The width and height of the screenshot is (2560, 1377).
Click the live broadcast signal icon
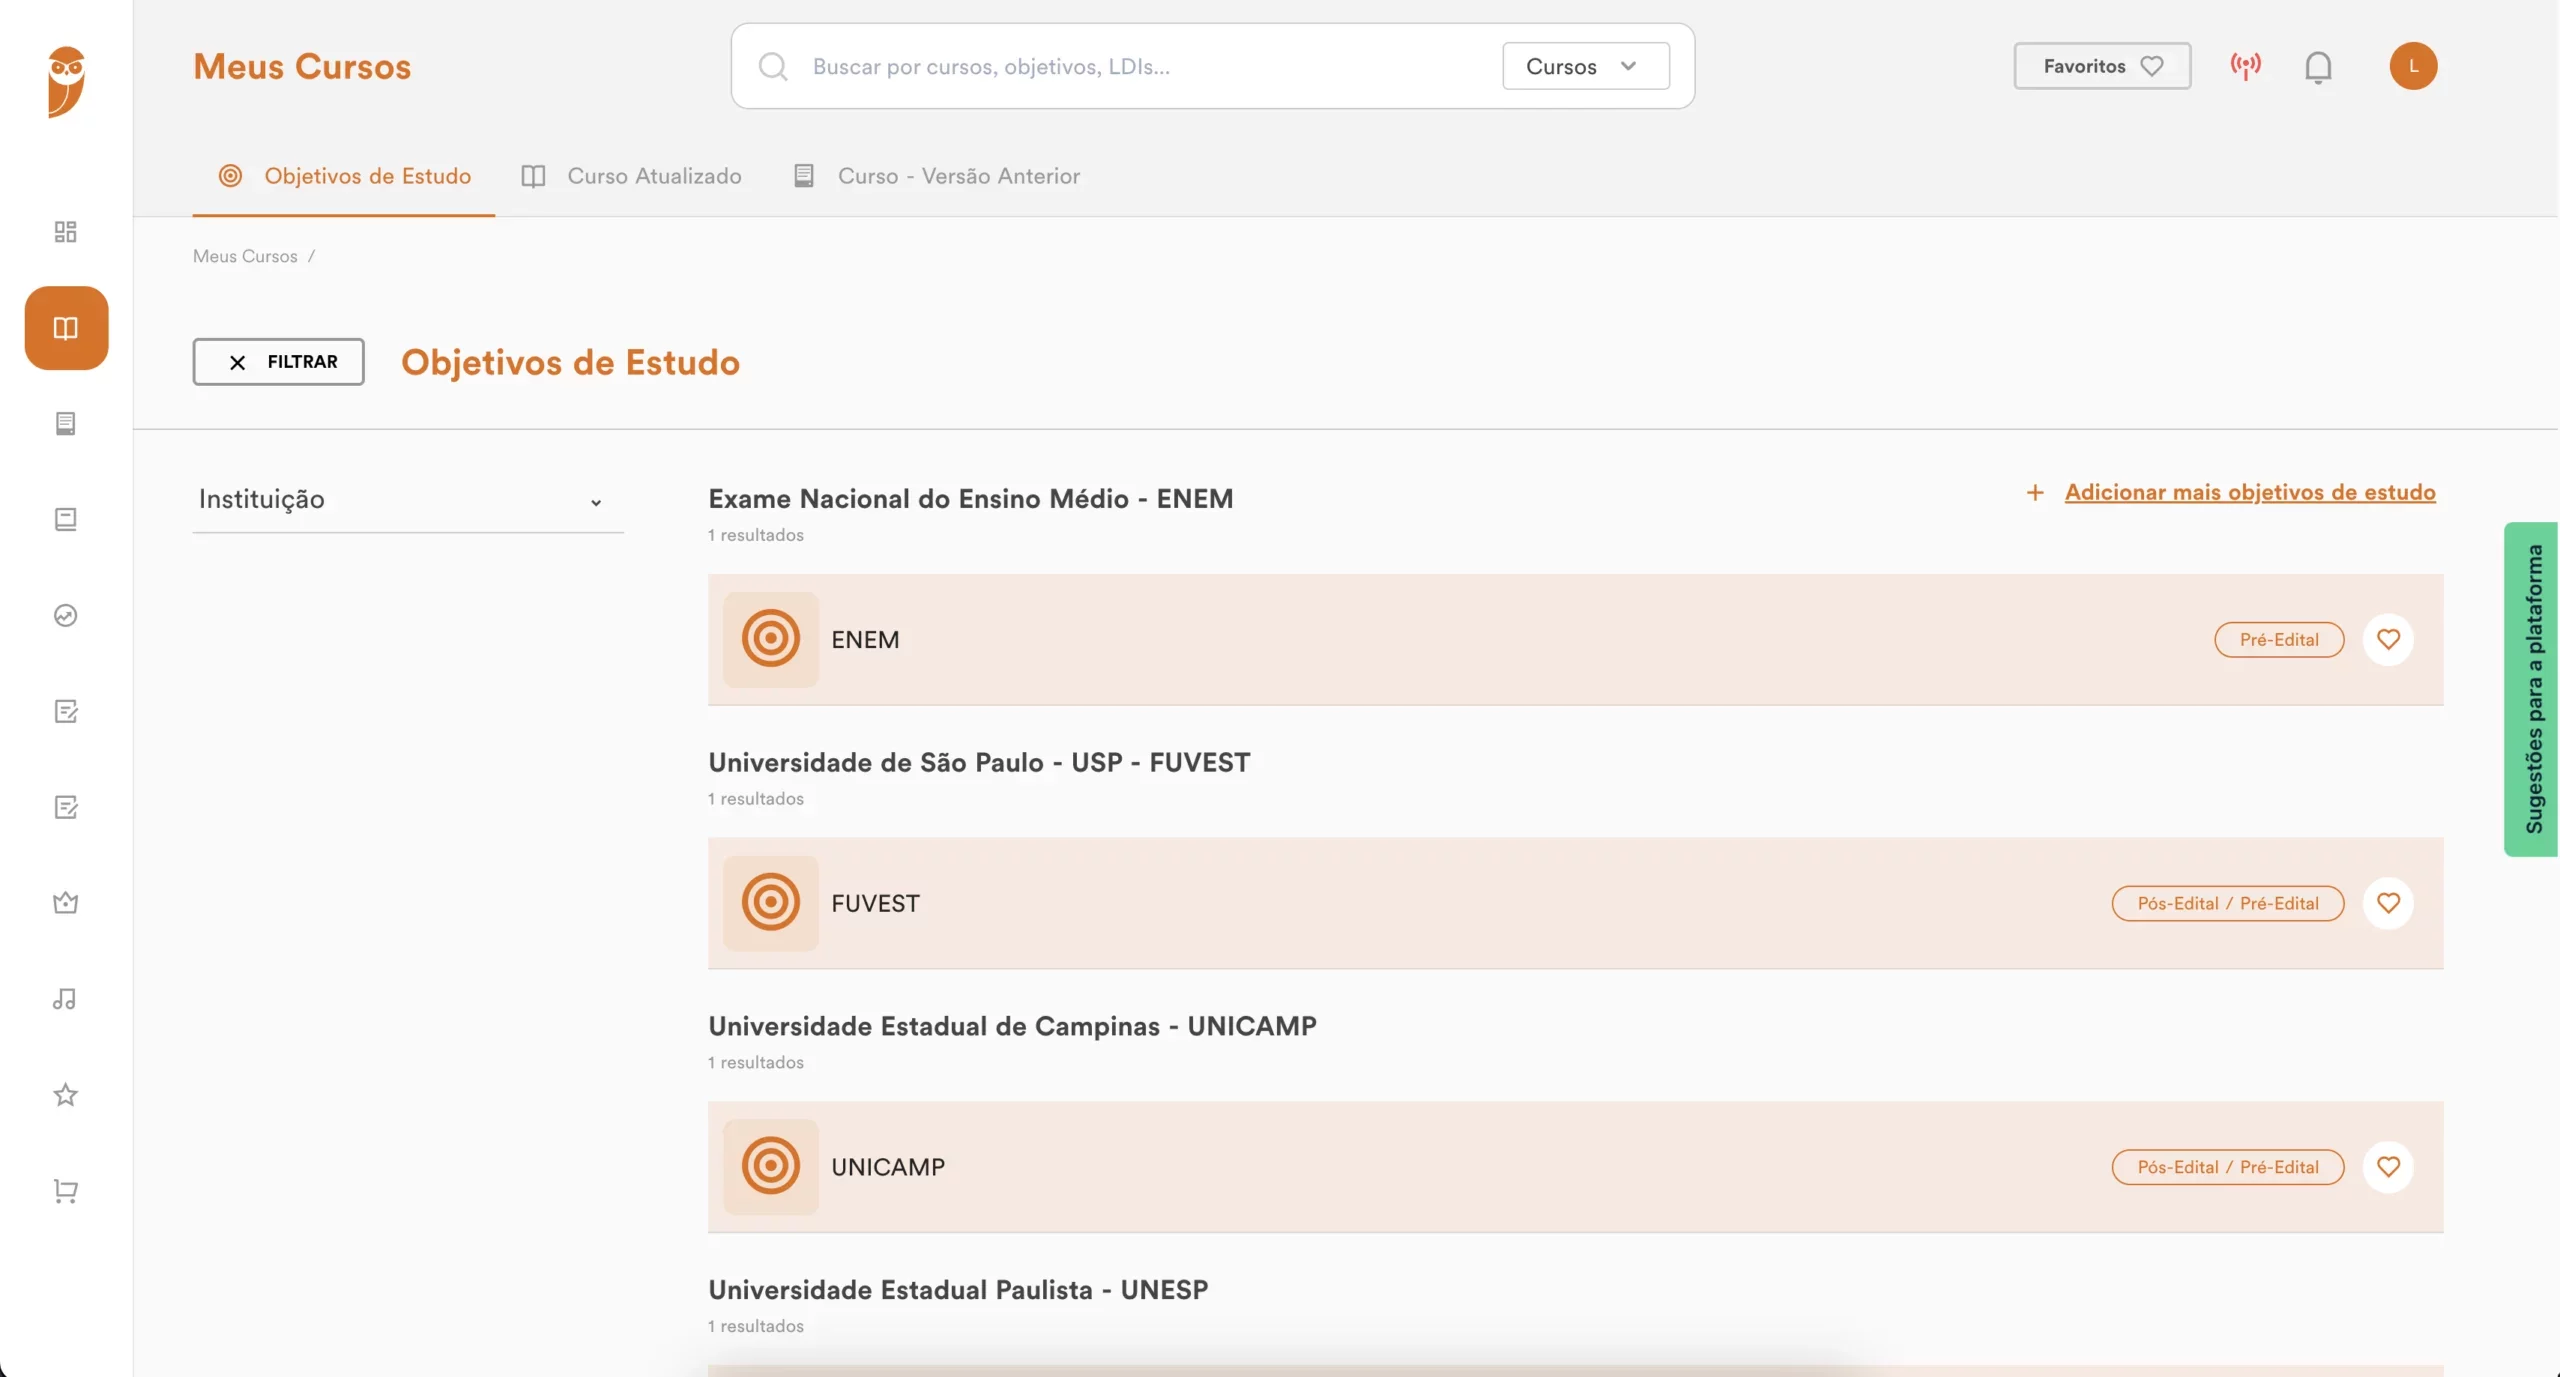tap(2245, 66)
